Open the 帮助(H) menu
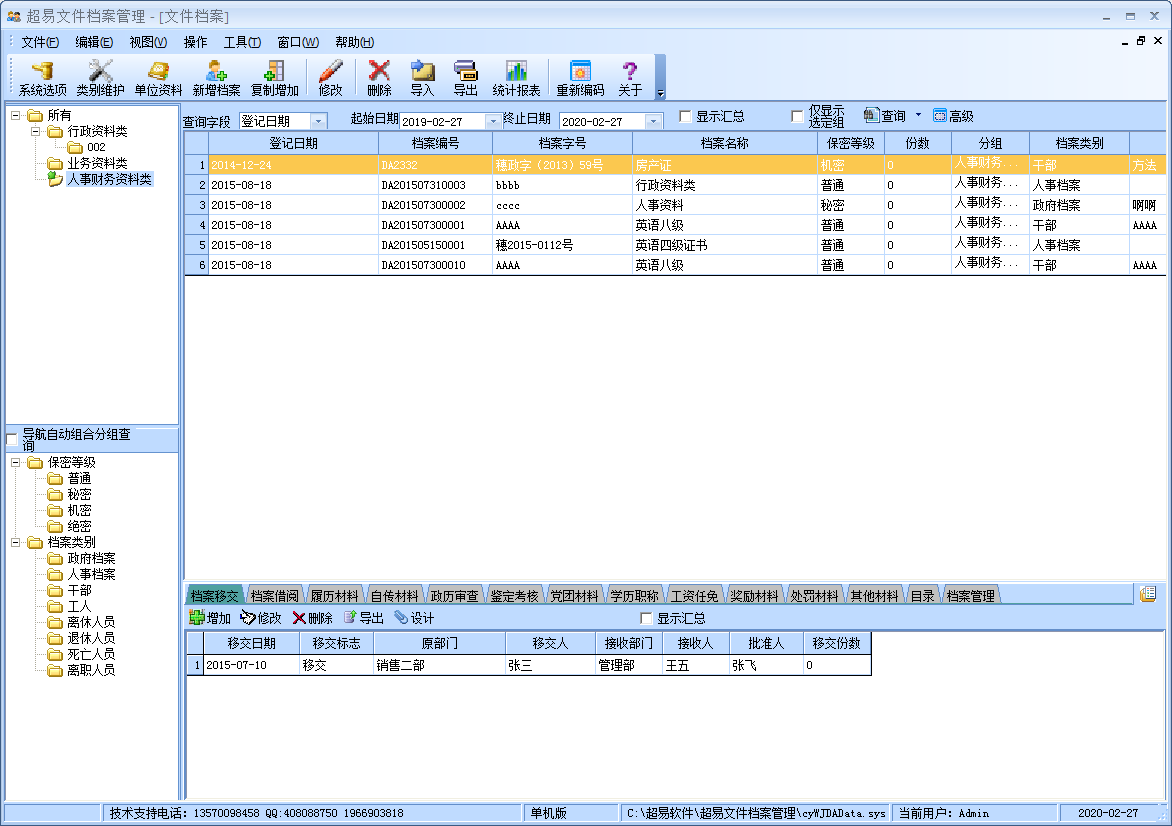The image size is (1172, 826). click(x=354, y=42)
